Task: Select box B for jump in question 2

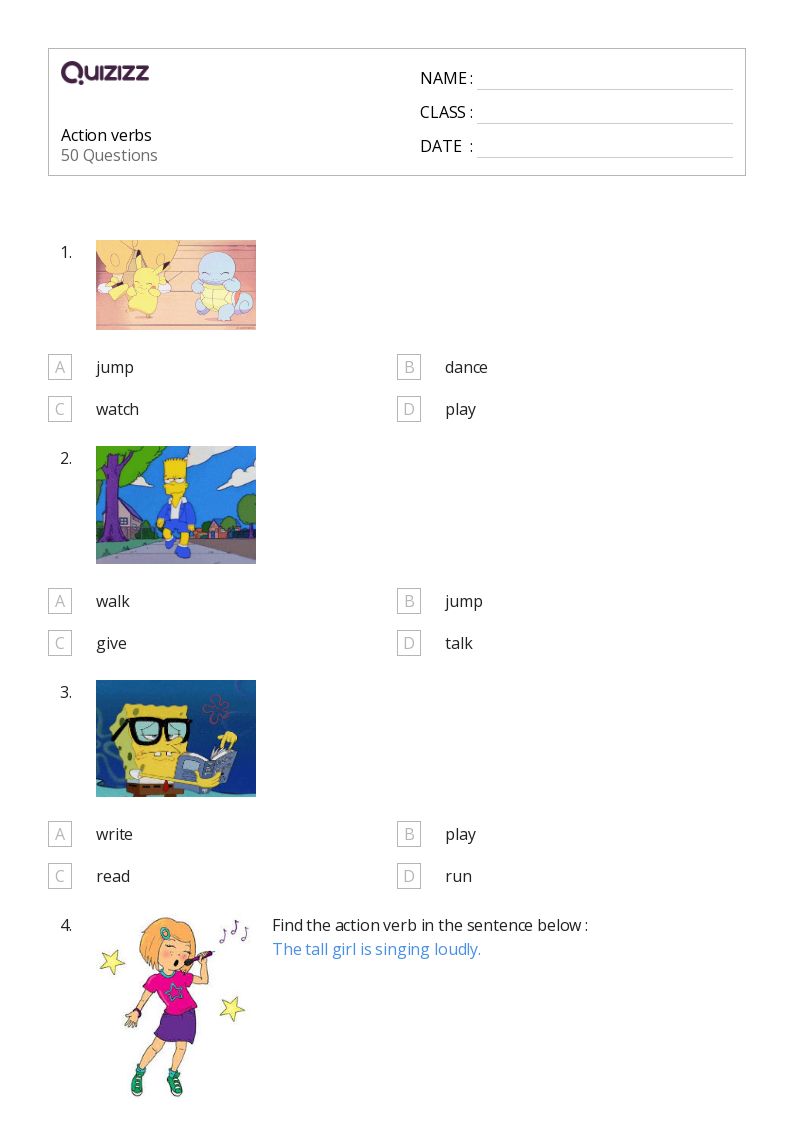Action: pyautogui.click(x=409, y=601)
